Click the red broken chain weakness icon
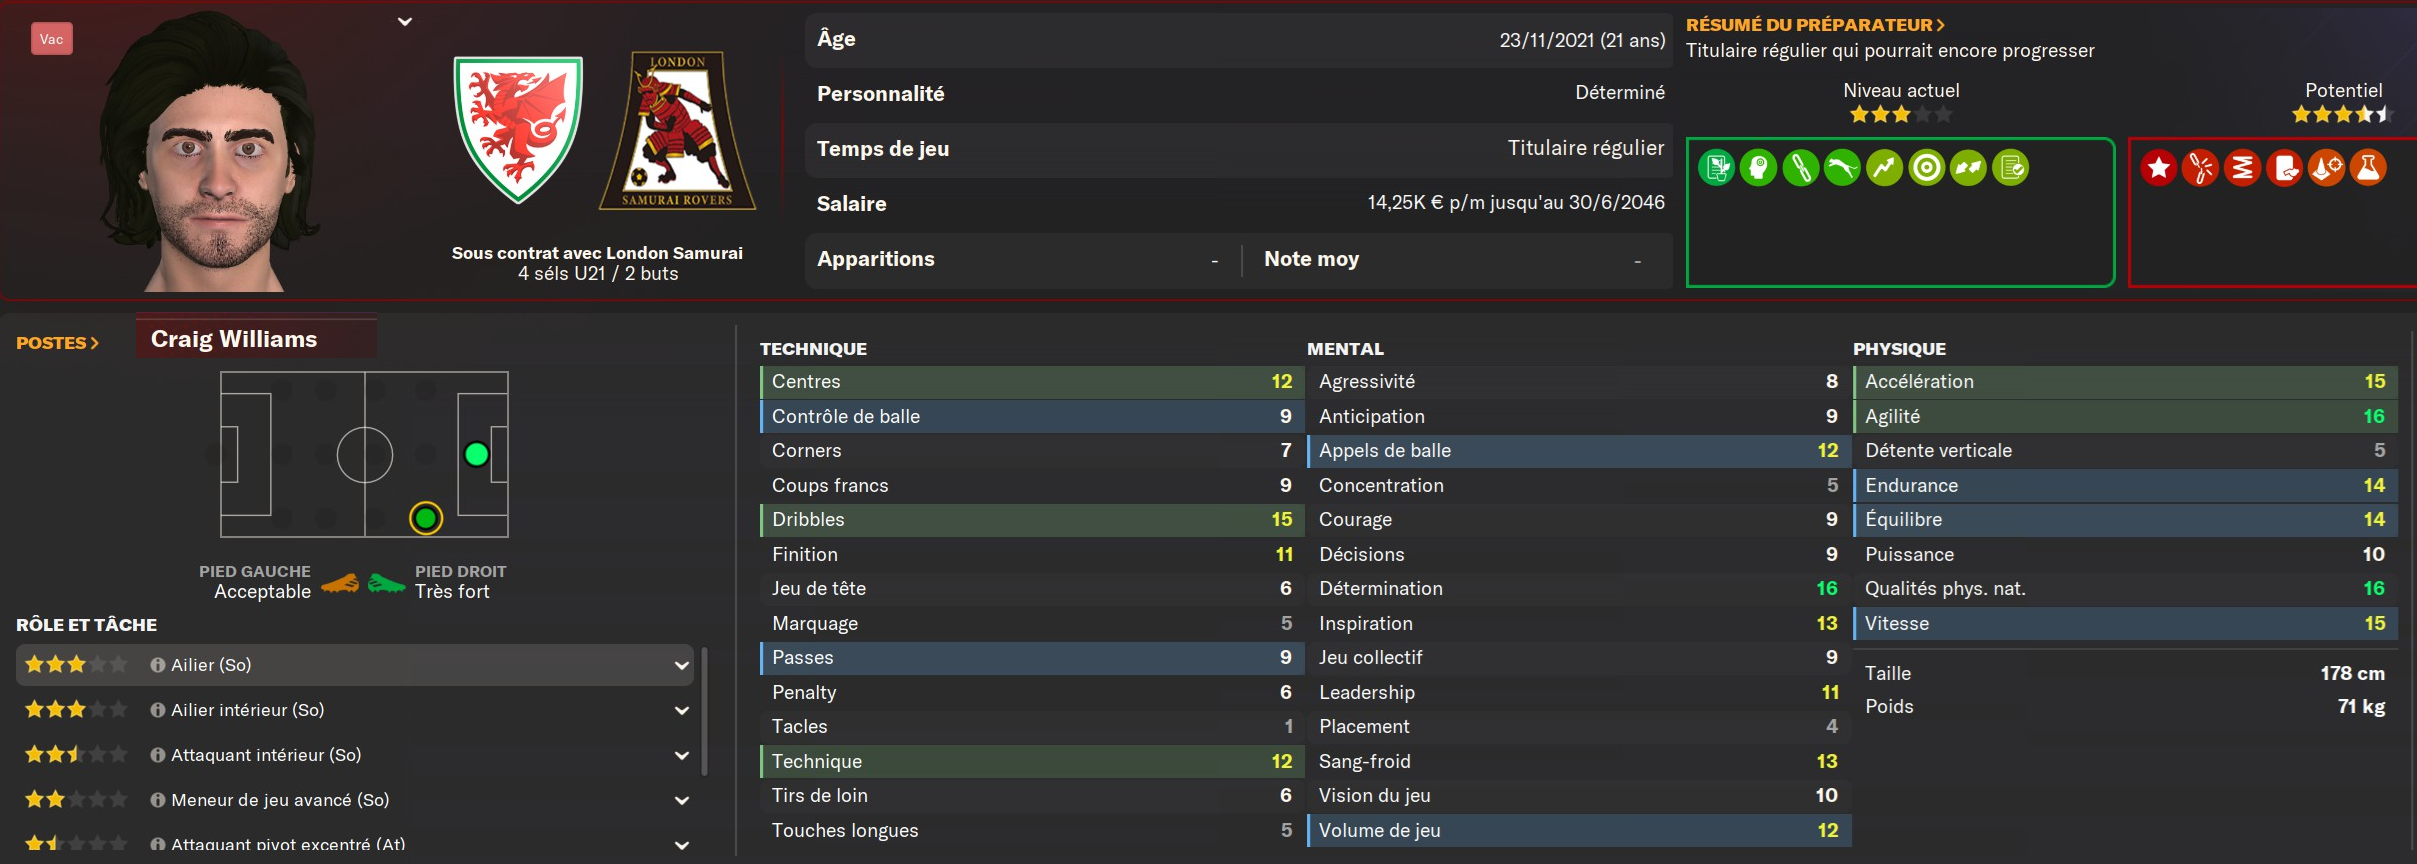Viewport: 2417px width, 864px height. tap(2200, 168)
